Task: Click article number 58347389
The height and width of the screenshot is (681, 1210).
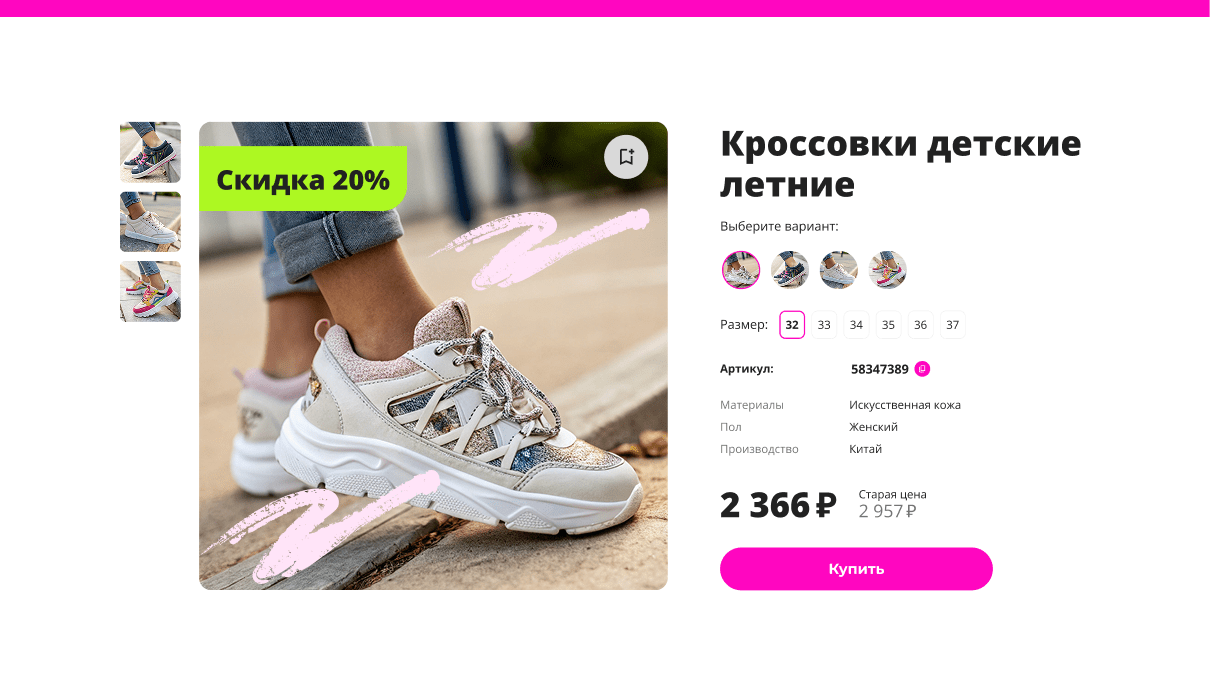Action: coord(880,369)
